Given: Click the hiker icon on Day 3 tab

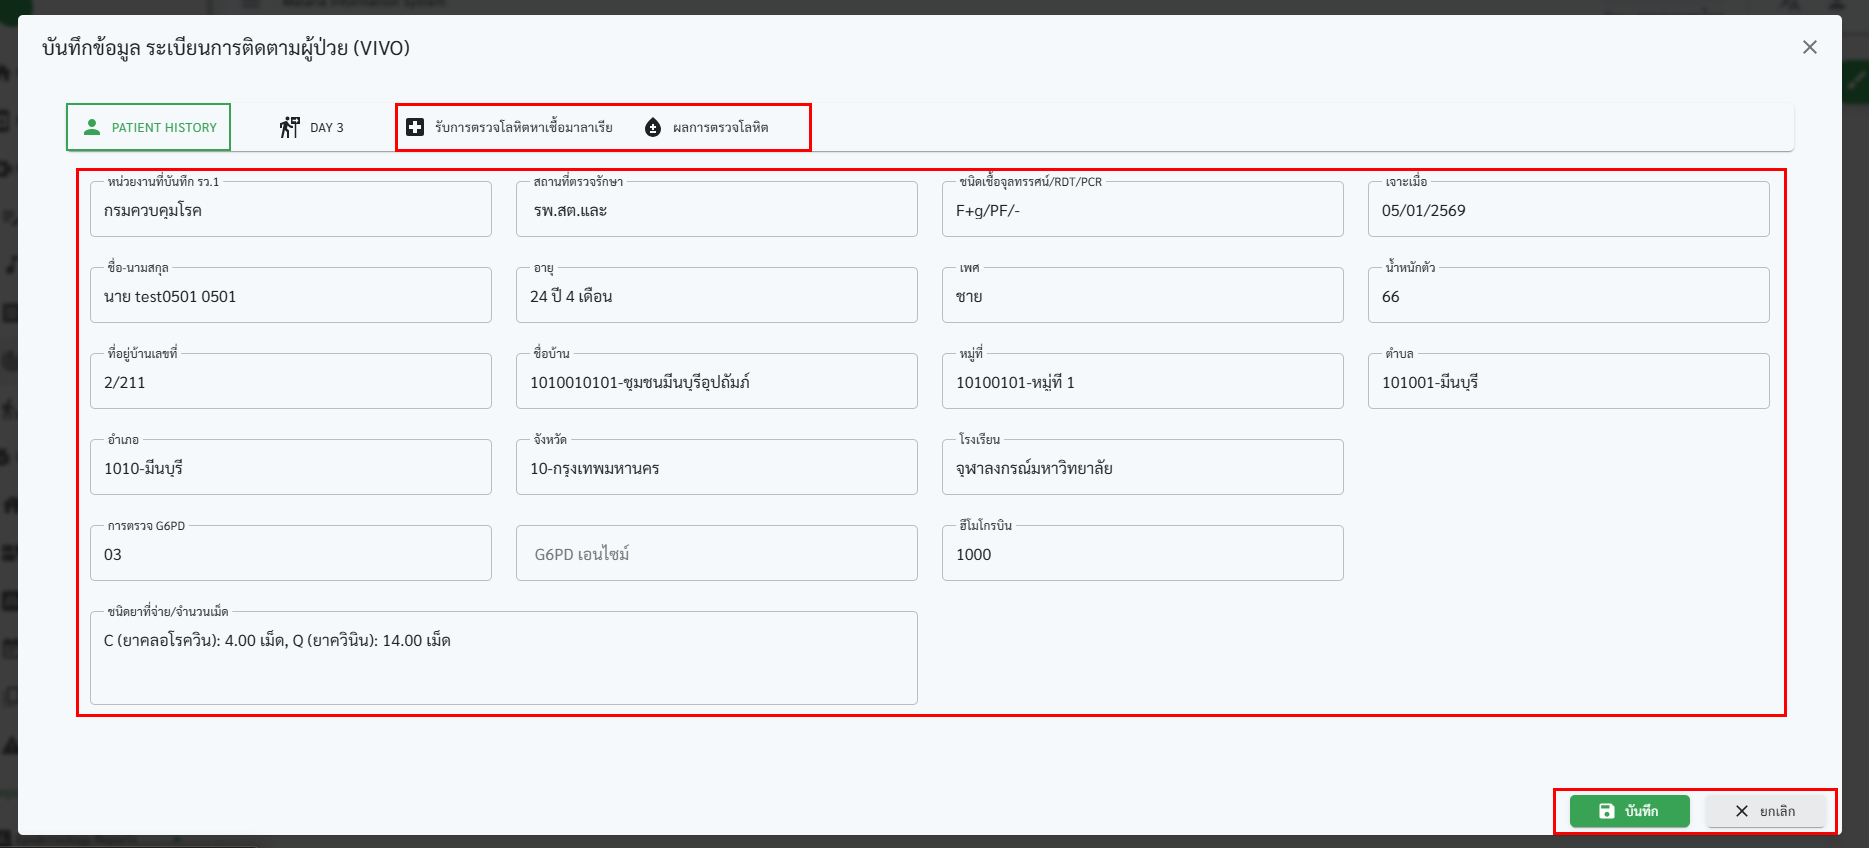Looking at the screenshot, I should (290, 127).
